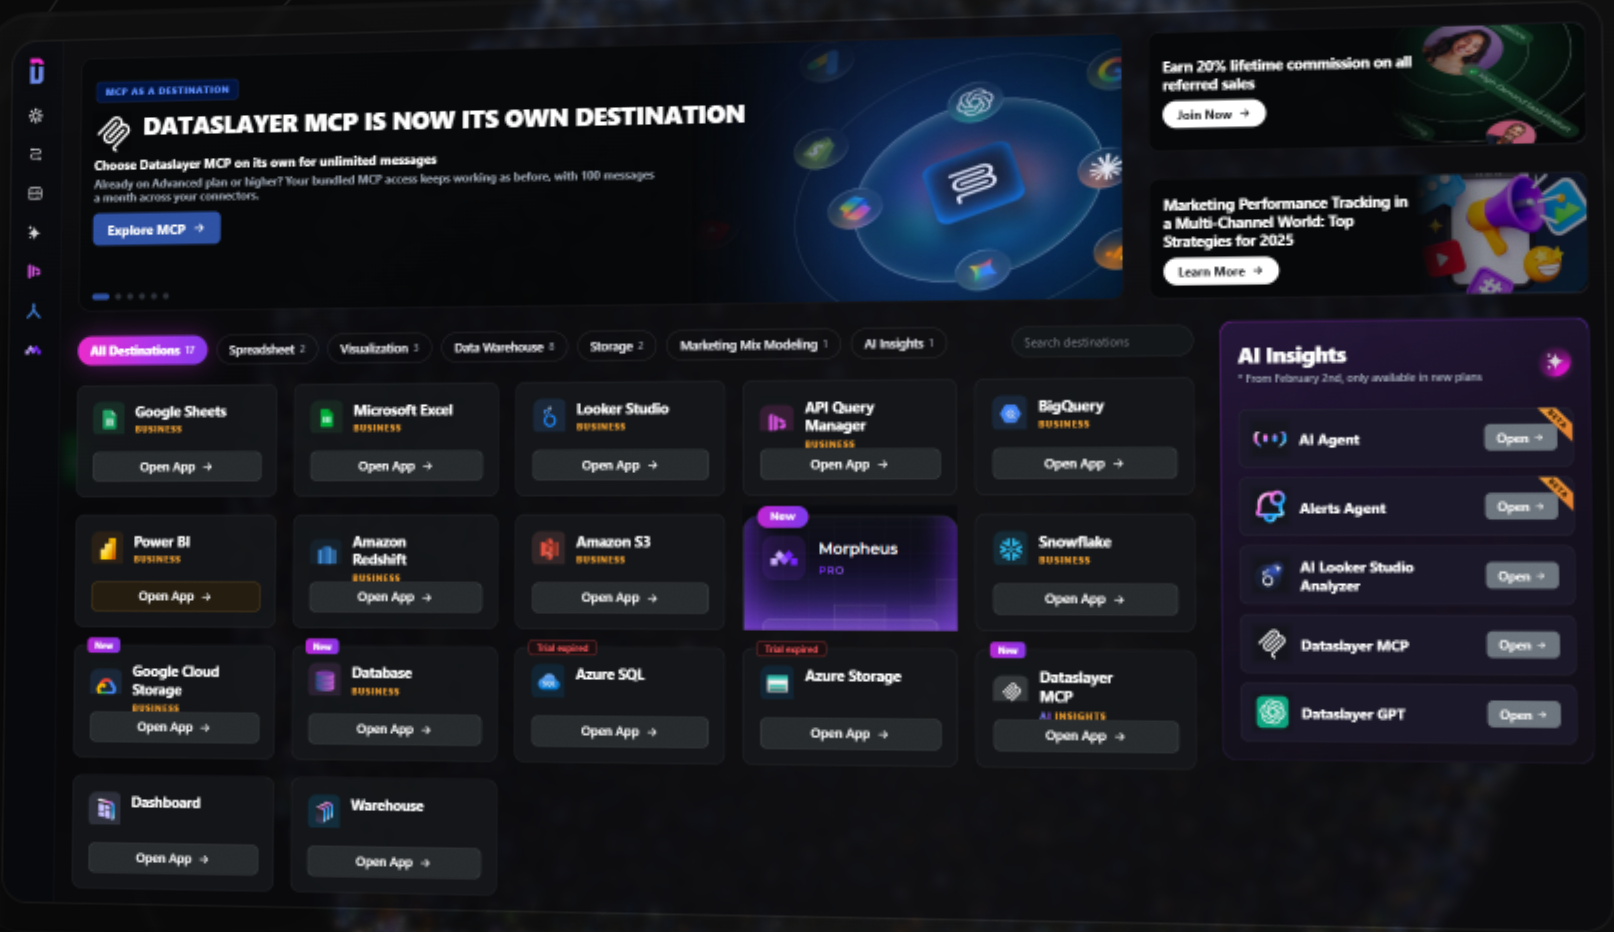The width and height of the screenshot is (1614, 932).
Task: Open App for Snowflake
Action: point(1085,598)
